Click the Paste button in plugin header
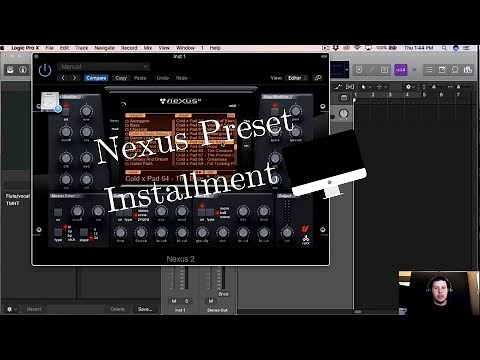Screen dimensions: 480x360 click(x=140, y=78)
